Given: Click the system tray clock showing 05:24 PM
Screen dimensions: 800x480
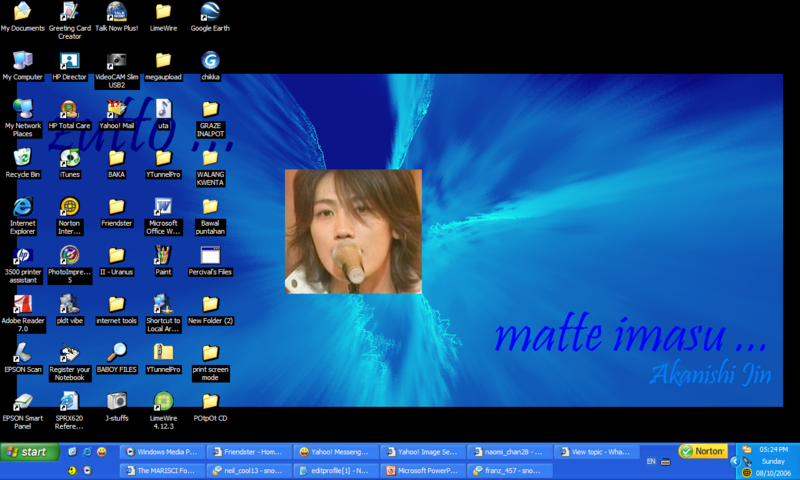Looking at the screenshot, I should 773,450.
